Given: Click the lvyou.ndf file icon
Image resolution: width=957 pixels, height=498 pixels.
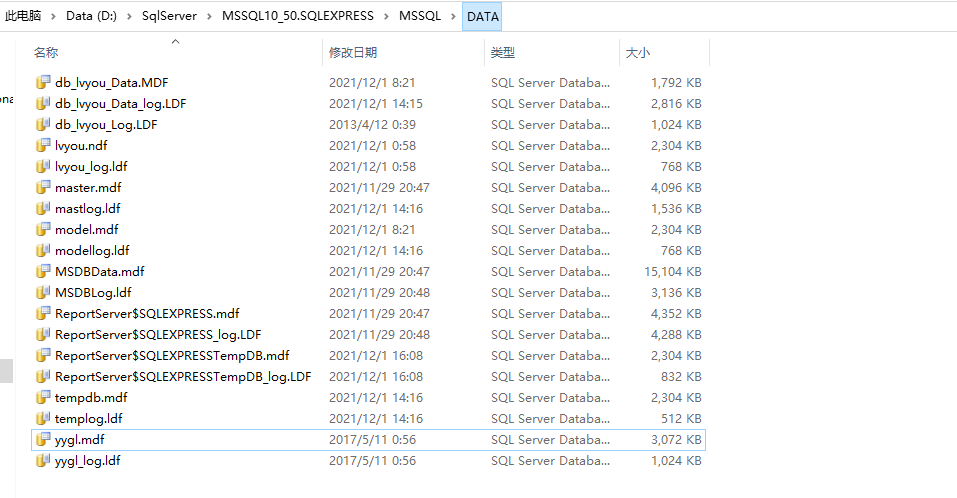Looking at the screenshot, I should tap(43, 145).
